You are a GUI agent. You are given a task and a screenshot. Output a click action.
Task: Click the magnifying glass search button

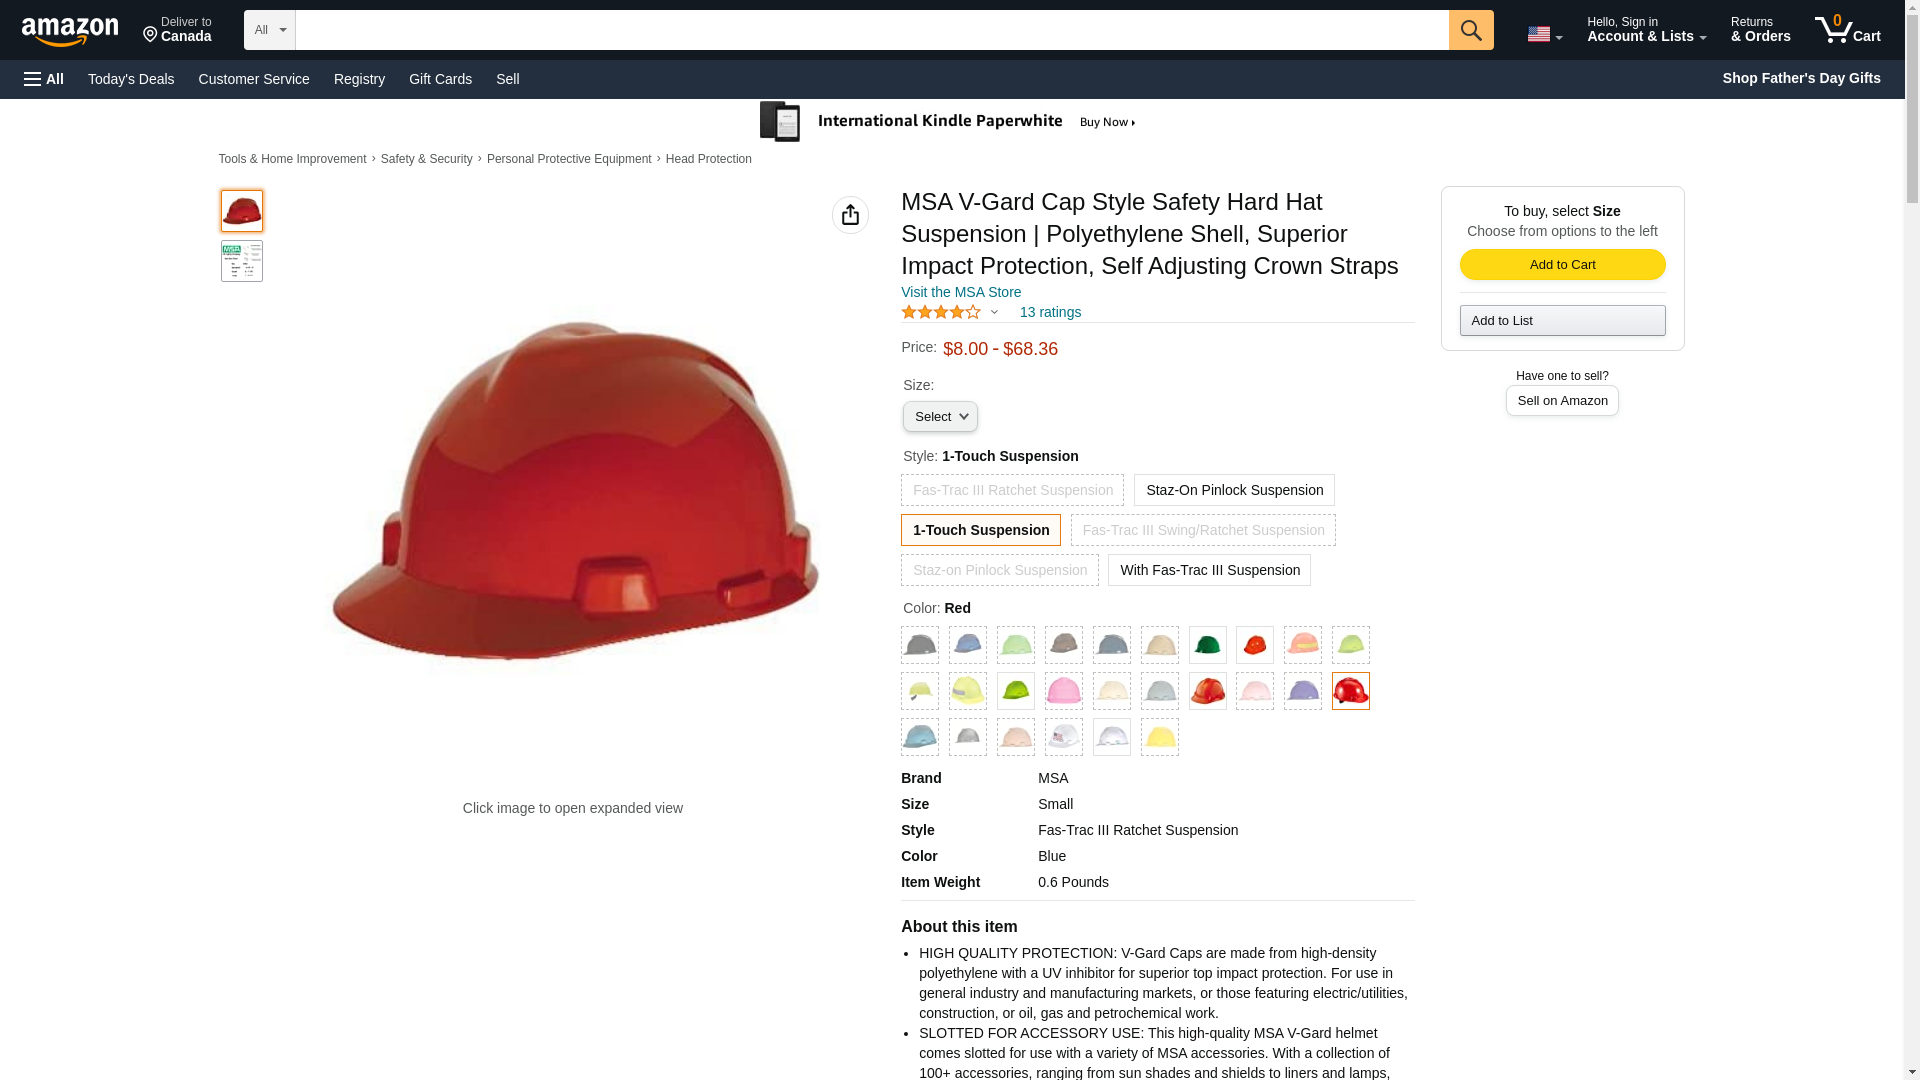pos(1470,30)
